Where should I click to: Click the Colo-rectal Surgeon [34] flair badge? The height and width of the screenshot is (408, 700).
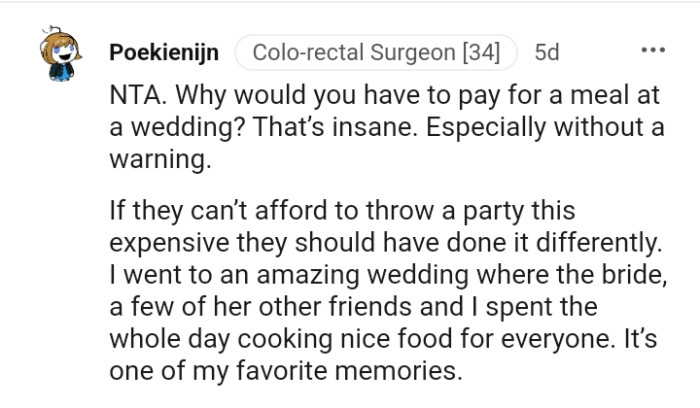click(x=375, y=51)
